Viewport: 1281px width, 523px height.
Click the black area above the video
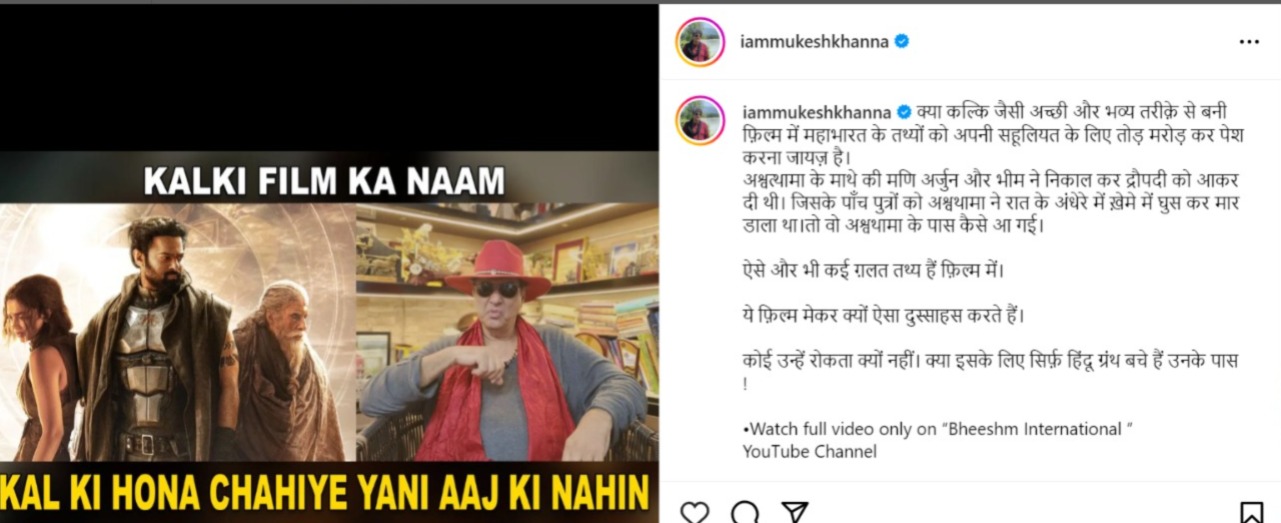328,77
